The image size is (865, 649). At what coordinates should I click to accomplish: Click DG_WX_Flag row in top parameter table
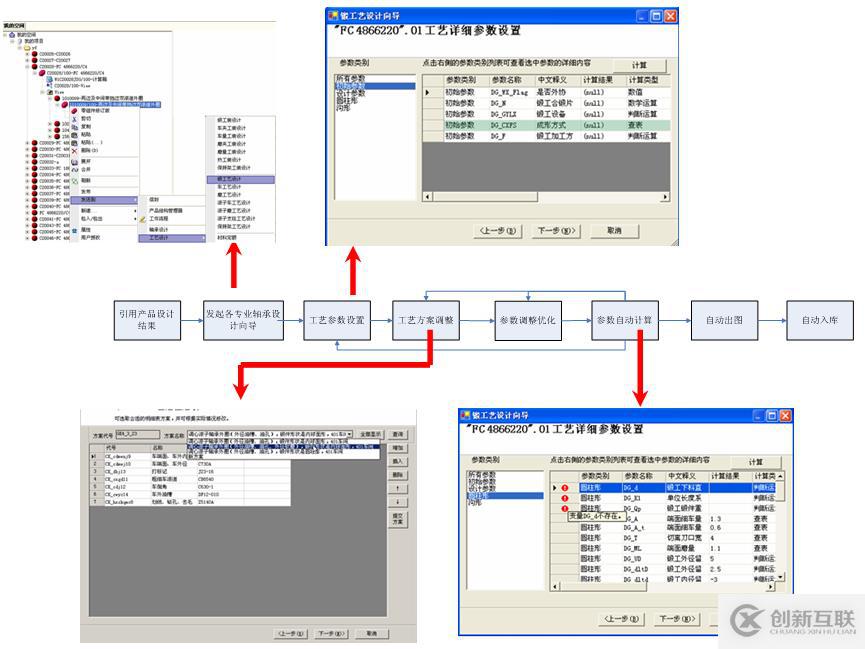546,92
